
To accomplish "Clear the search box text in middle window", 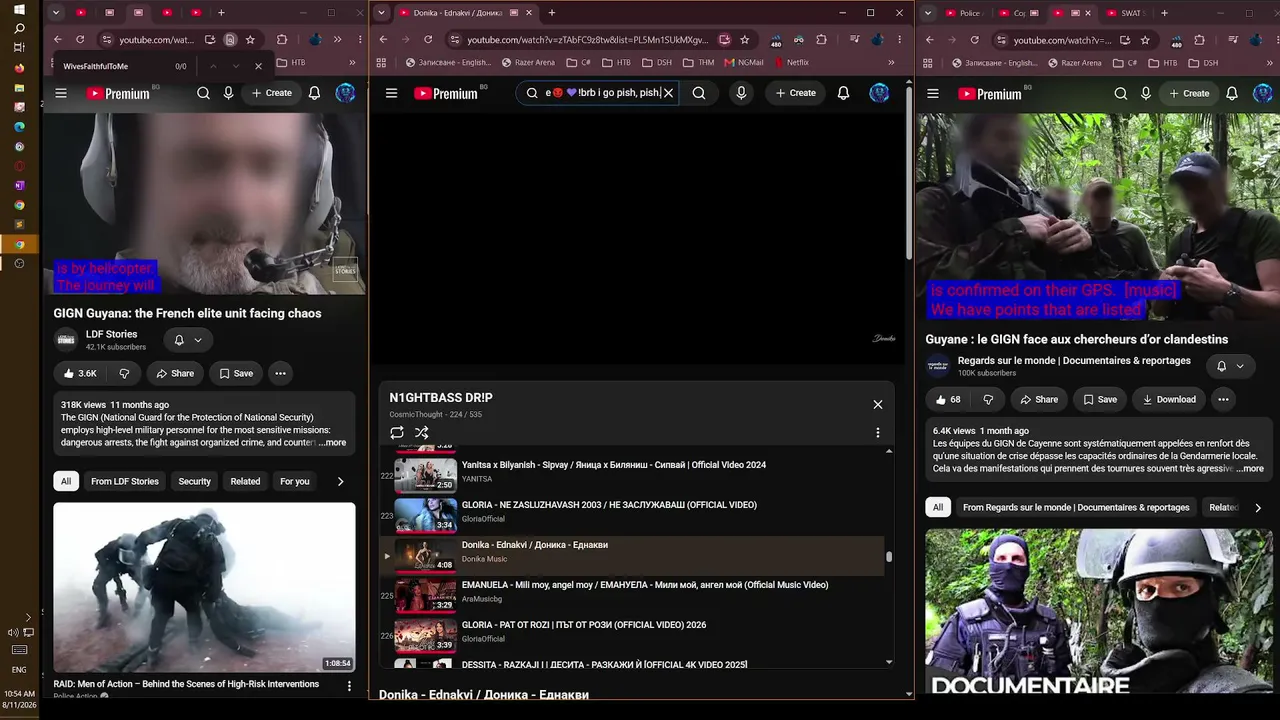I will point(668,93).
